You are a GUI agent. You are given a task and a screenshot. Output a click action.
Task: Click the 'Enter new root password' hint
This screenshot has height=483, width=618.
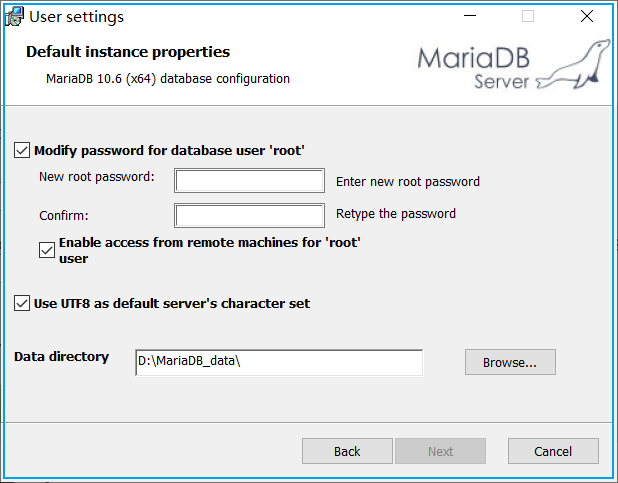[x=408, y=182]
